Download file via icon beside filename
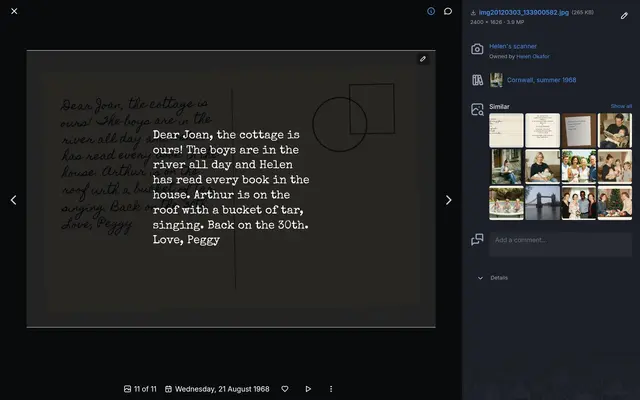This screenshot has height=400, width=640. point(473,13)
